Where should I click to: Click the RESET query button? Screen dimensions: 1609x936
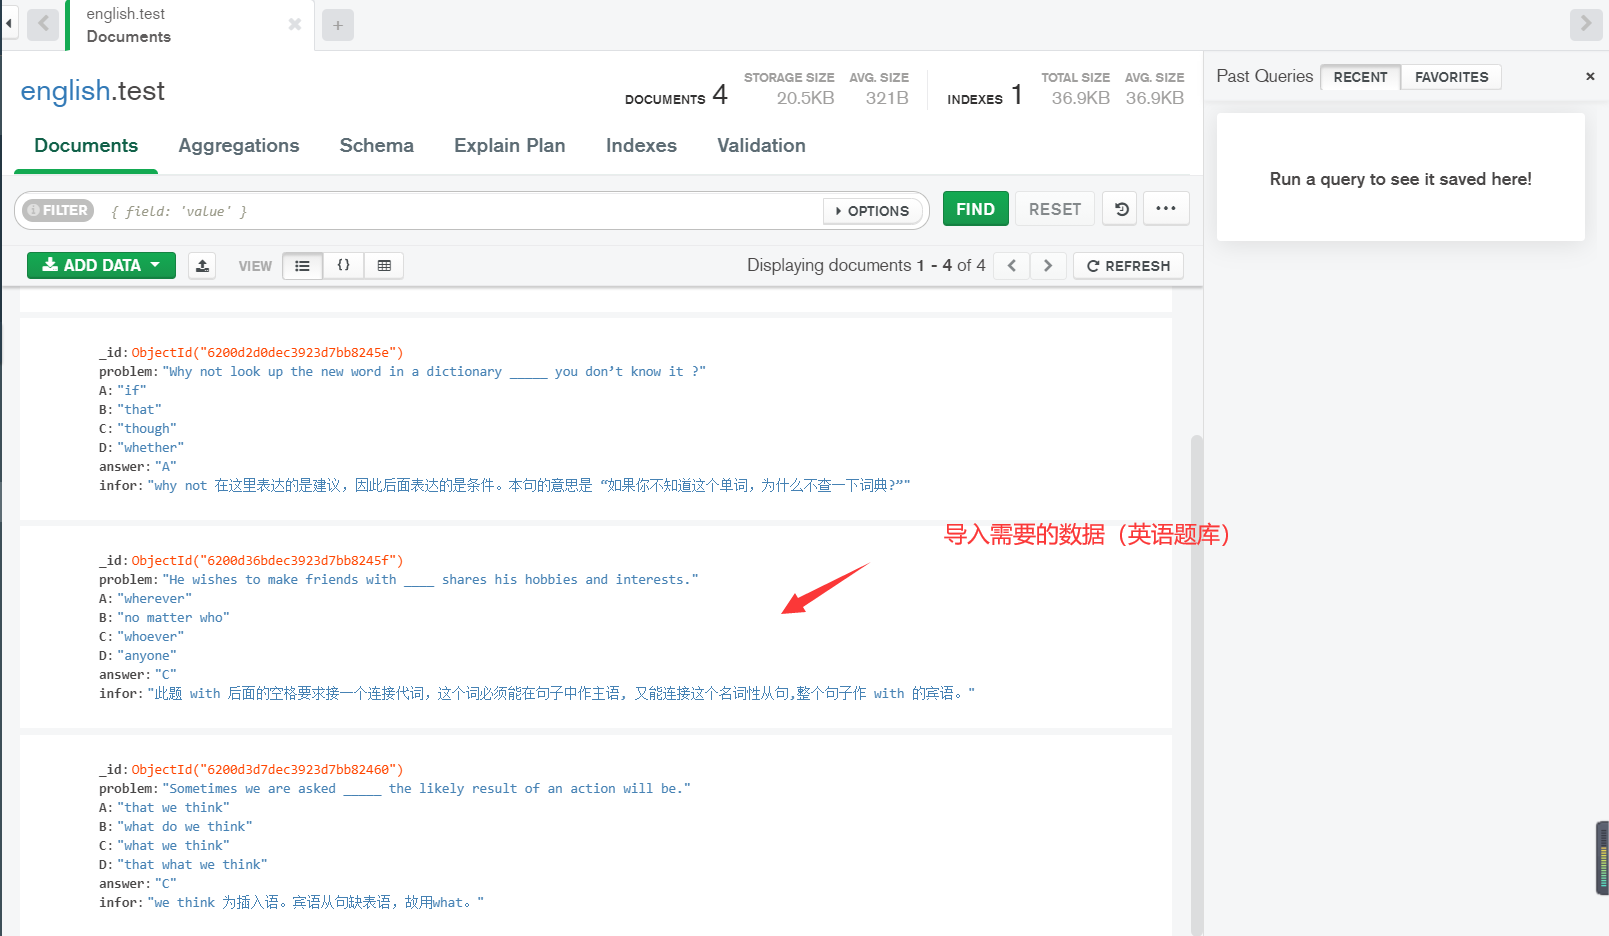click(x=1055, y=209)
